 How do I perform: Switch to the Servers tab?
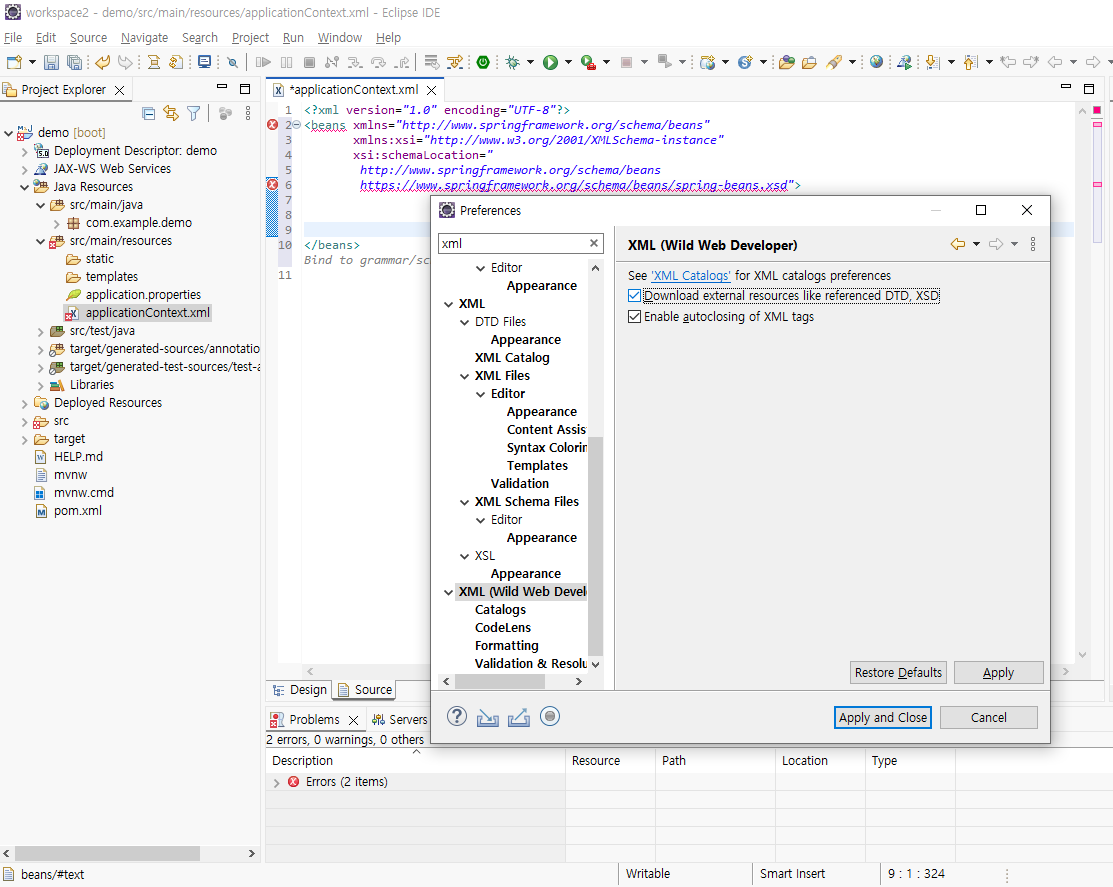click(x=400, y=720)
